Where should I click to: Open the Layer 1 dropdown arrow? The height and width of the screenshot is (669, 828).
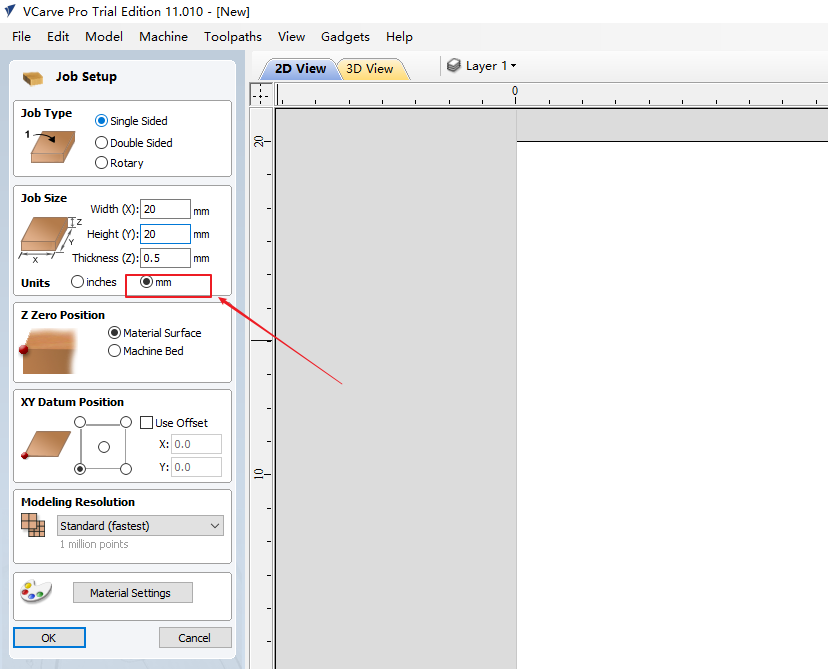coord(513,65)
